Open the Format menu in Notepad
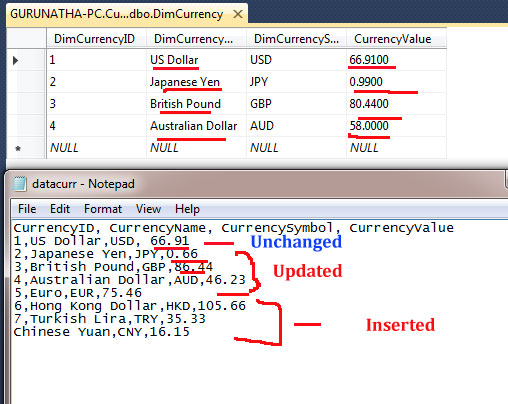This screenshot has height=404, width=508. (x=103, y=209)
